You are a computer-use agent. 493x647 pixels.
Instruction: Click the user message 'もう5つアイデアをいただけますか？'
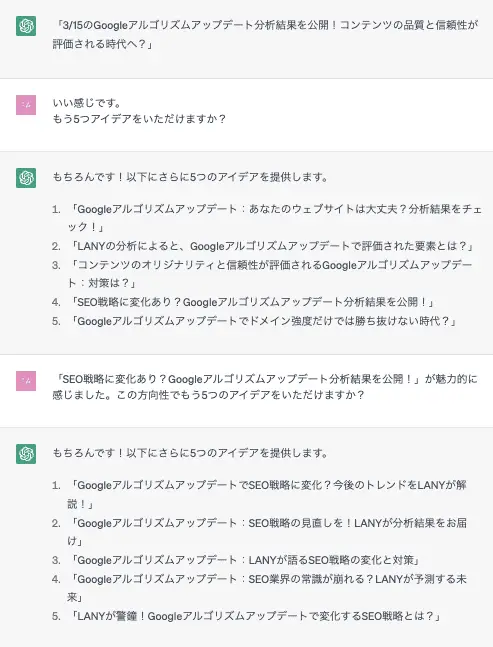[x=139, y=119]
